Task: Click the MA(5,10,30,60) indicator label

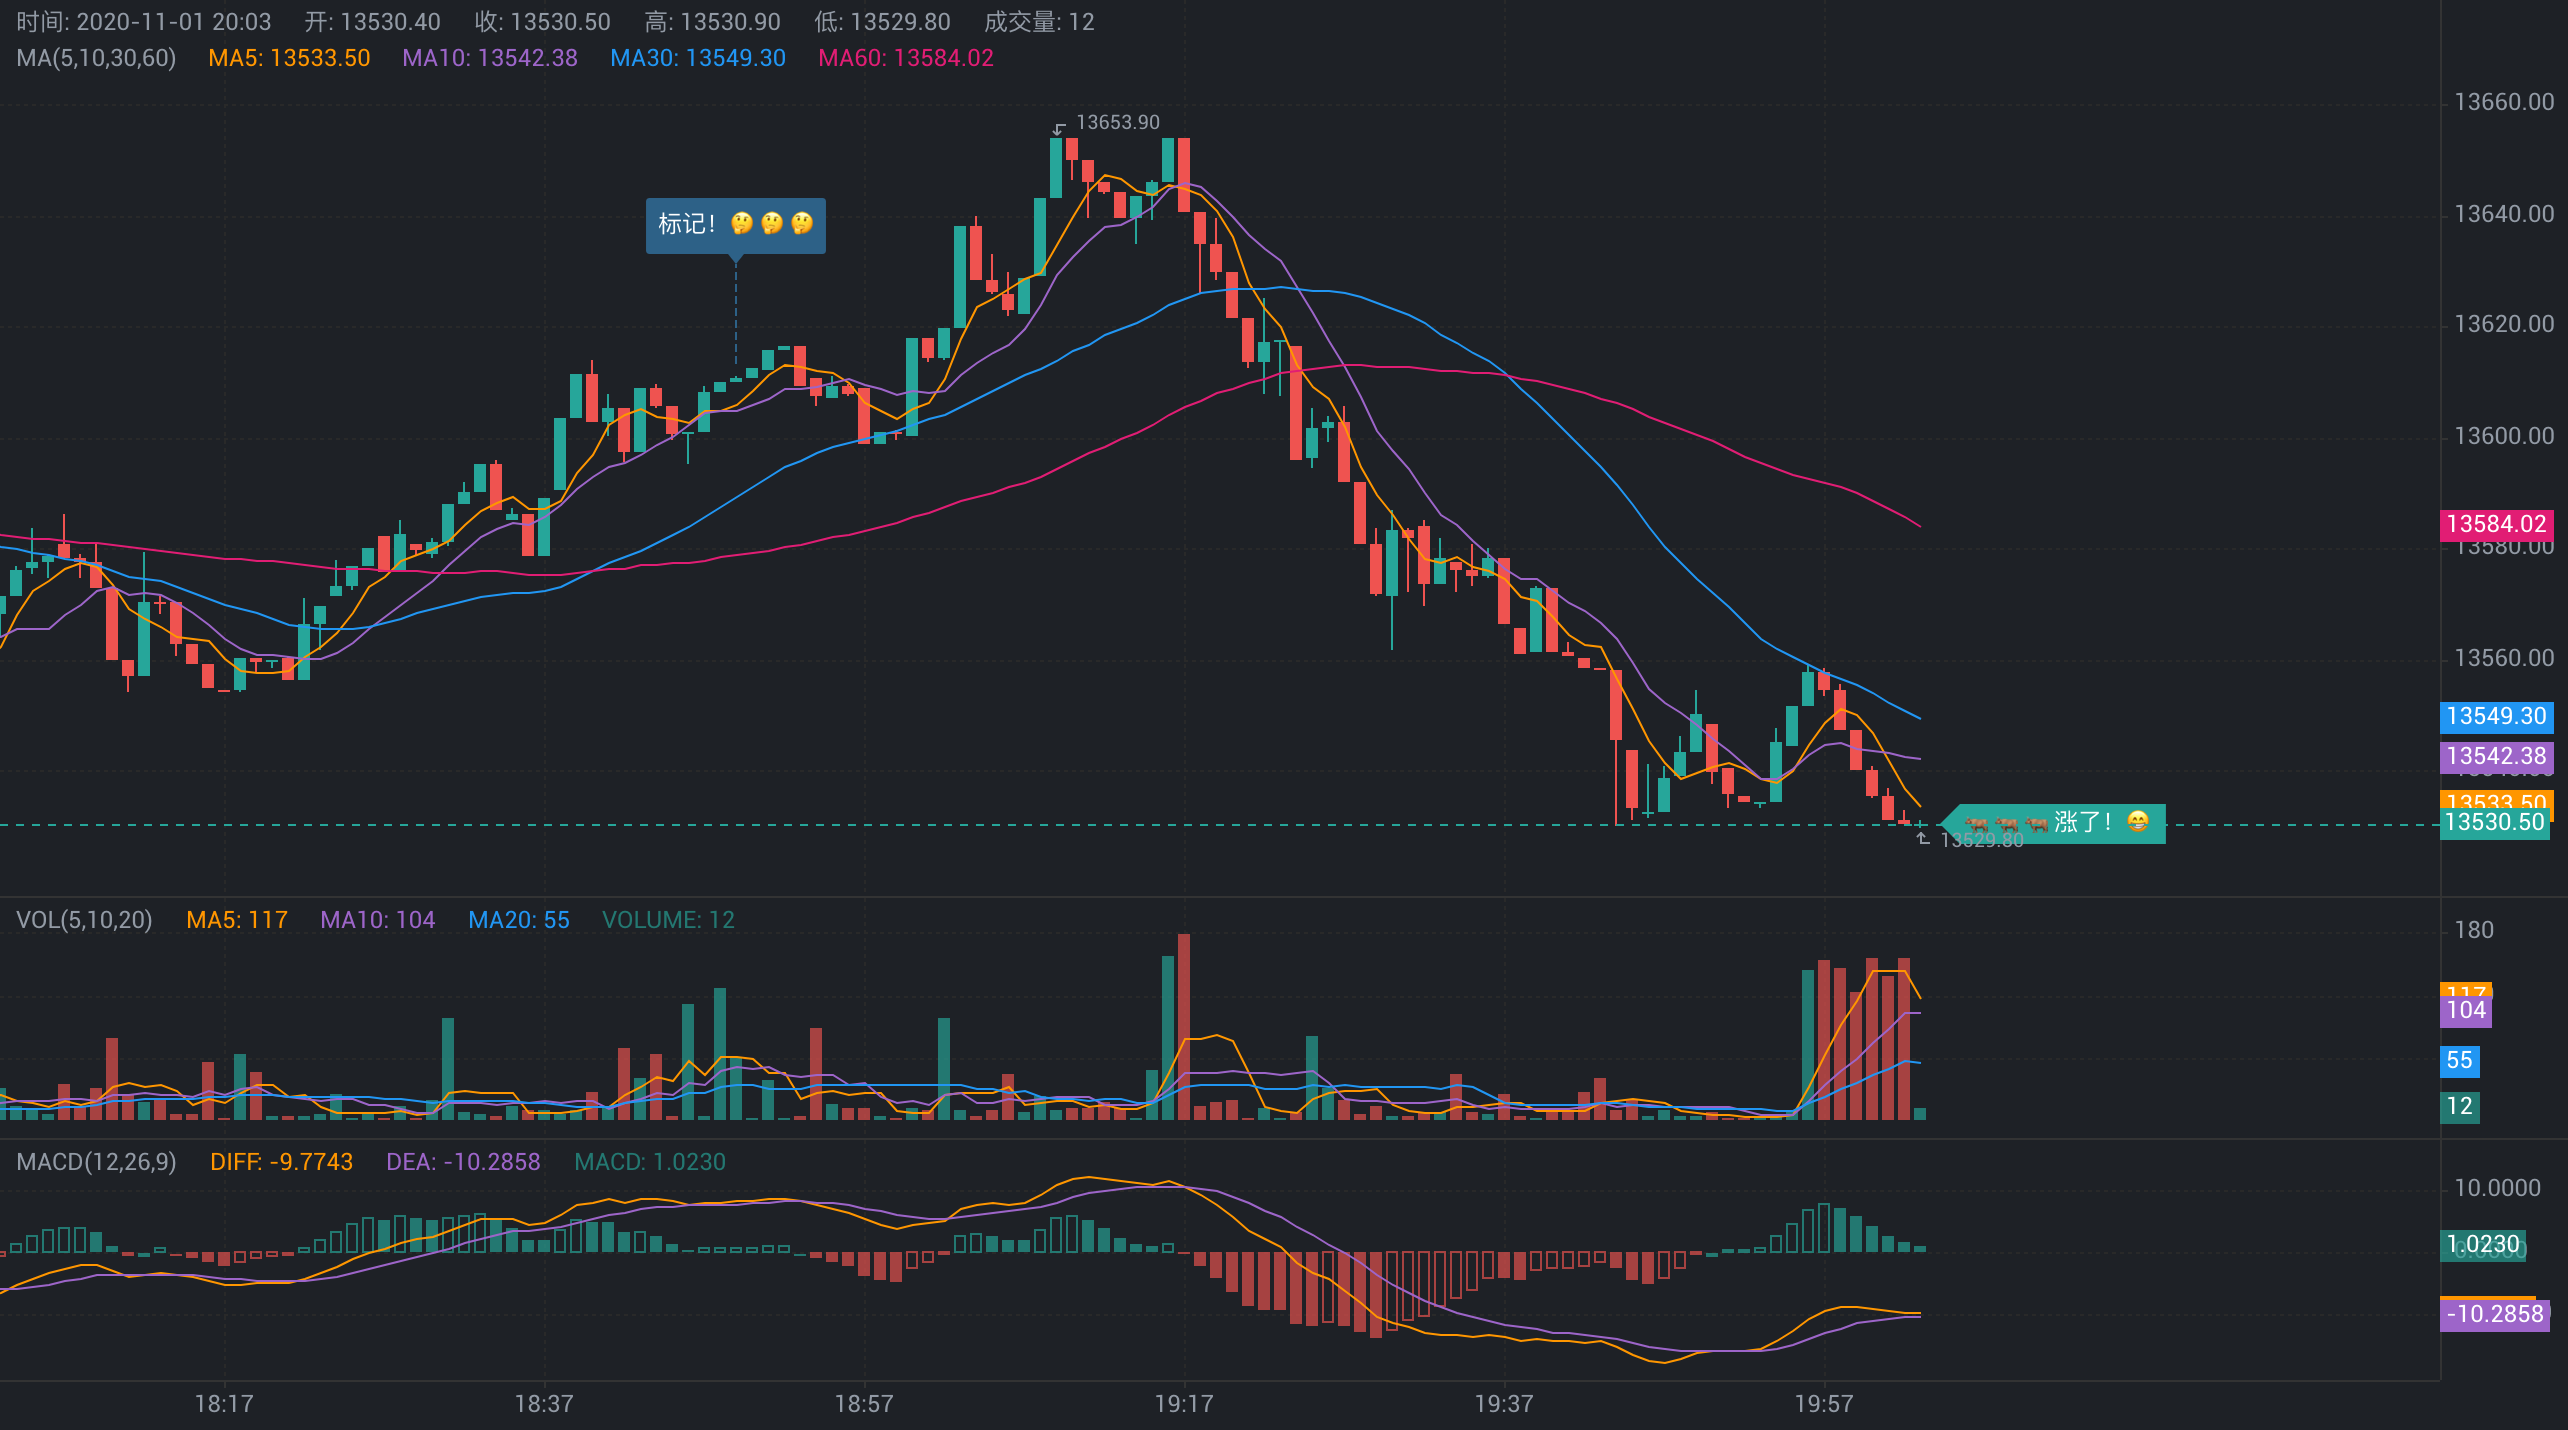Action: point(96,58)
